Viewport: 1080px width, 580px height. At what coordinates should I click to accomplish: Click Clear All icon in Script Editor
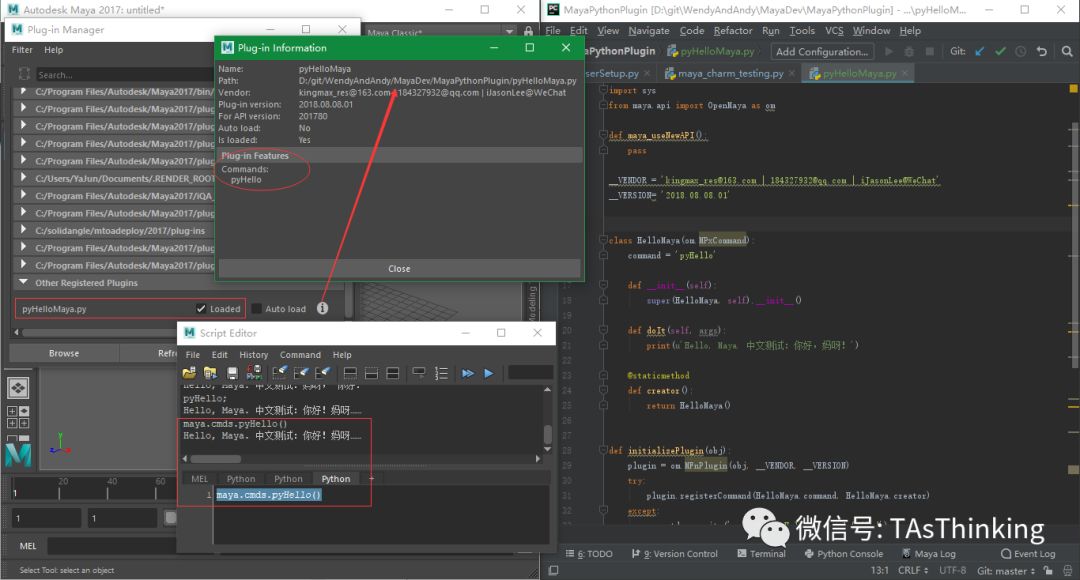[x=322, y=373]
